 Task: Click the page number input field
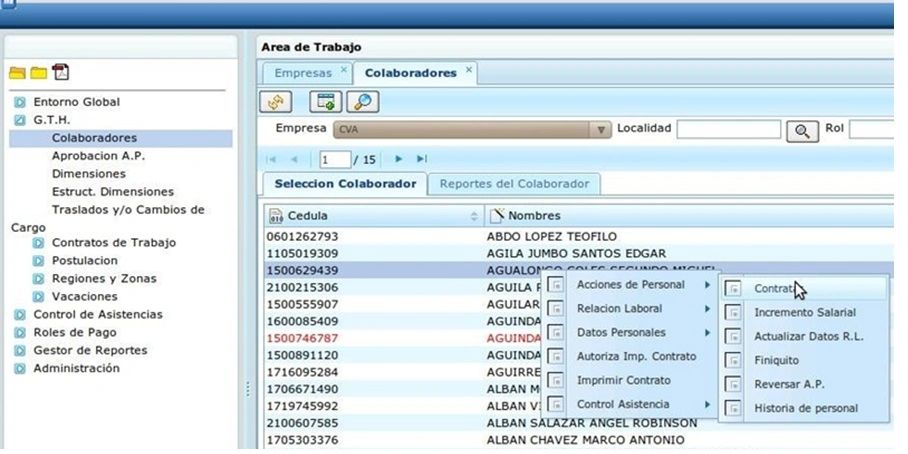[335, 159]
